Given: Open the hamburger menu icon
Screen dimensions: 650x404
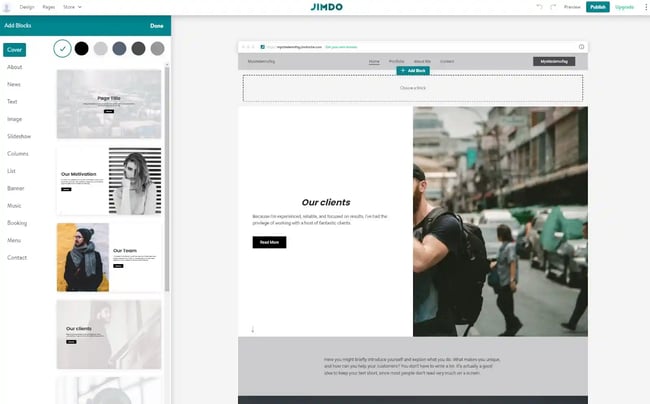Looking at the screenshot, I should pos(8,6).
